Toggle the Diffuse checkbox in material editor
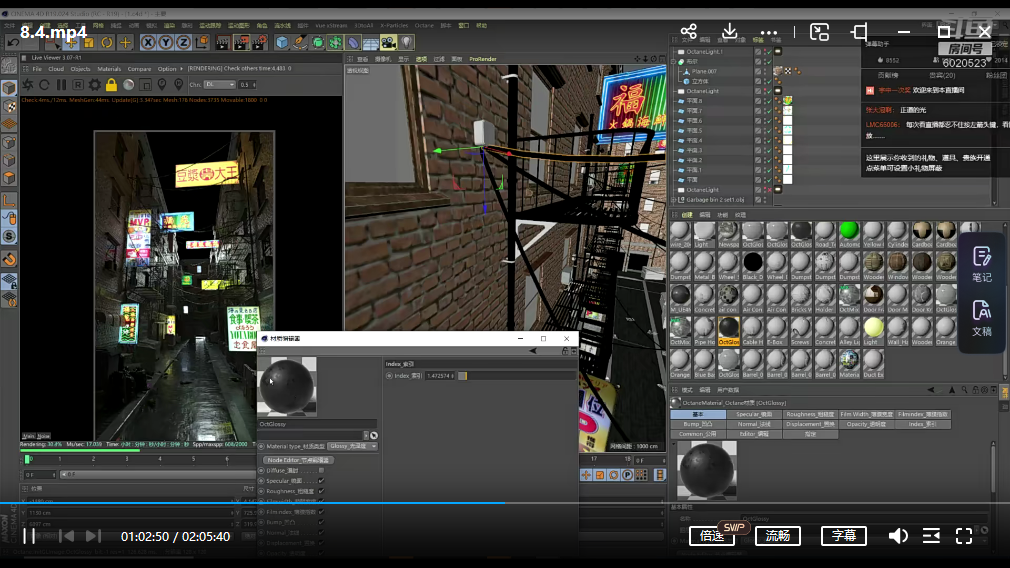 (321, 471)
